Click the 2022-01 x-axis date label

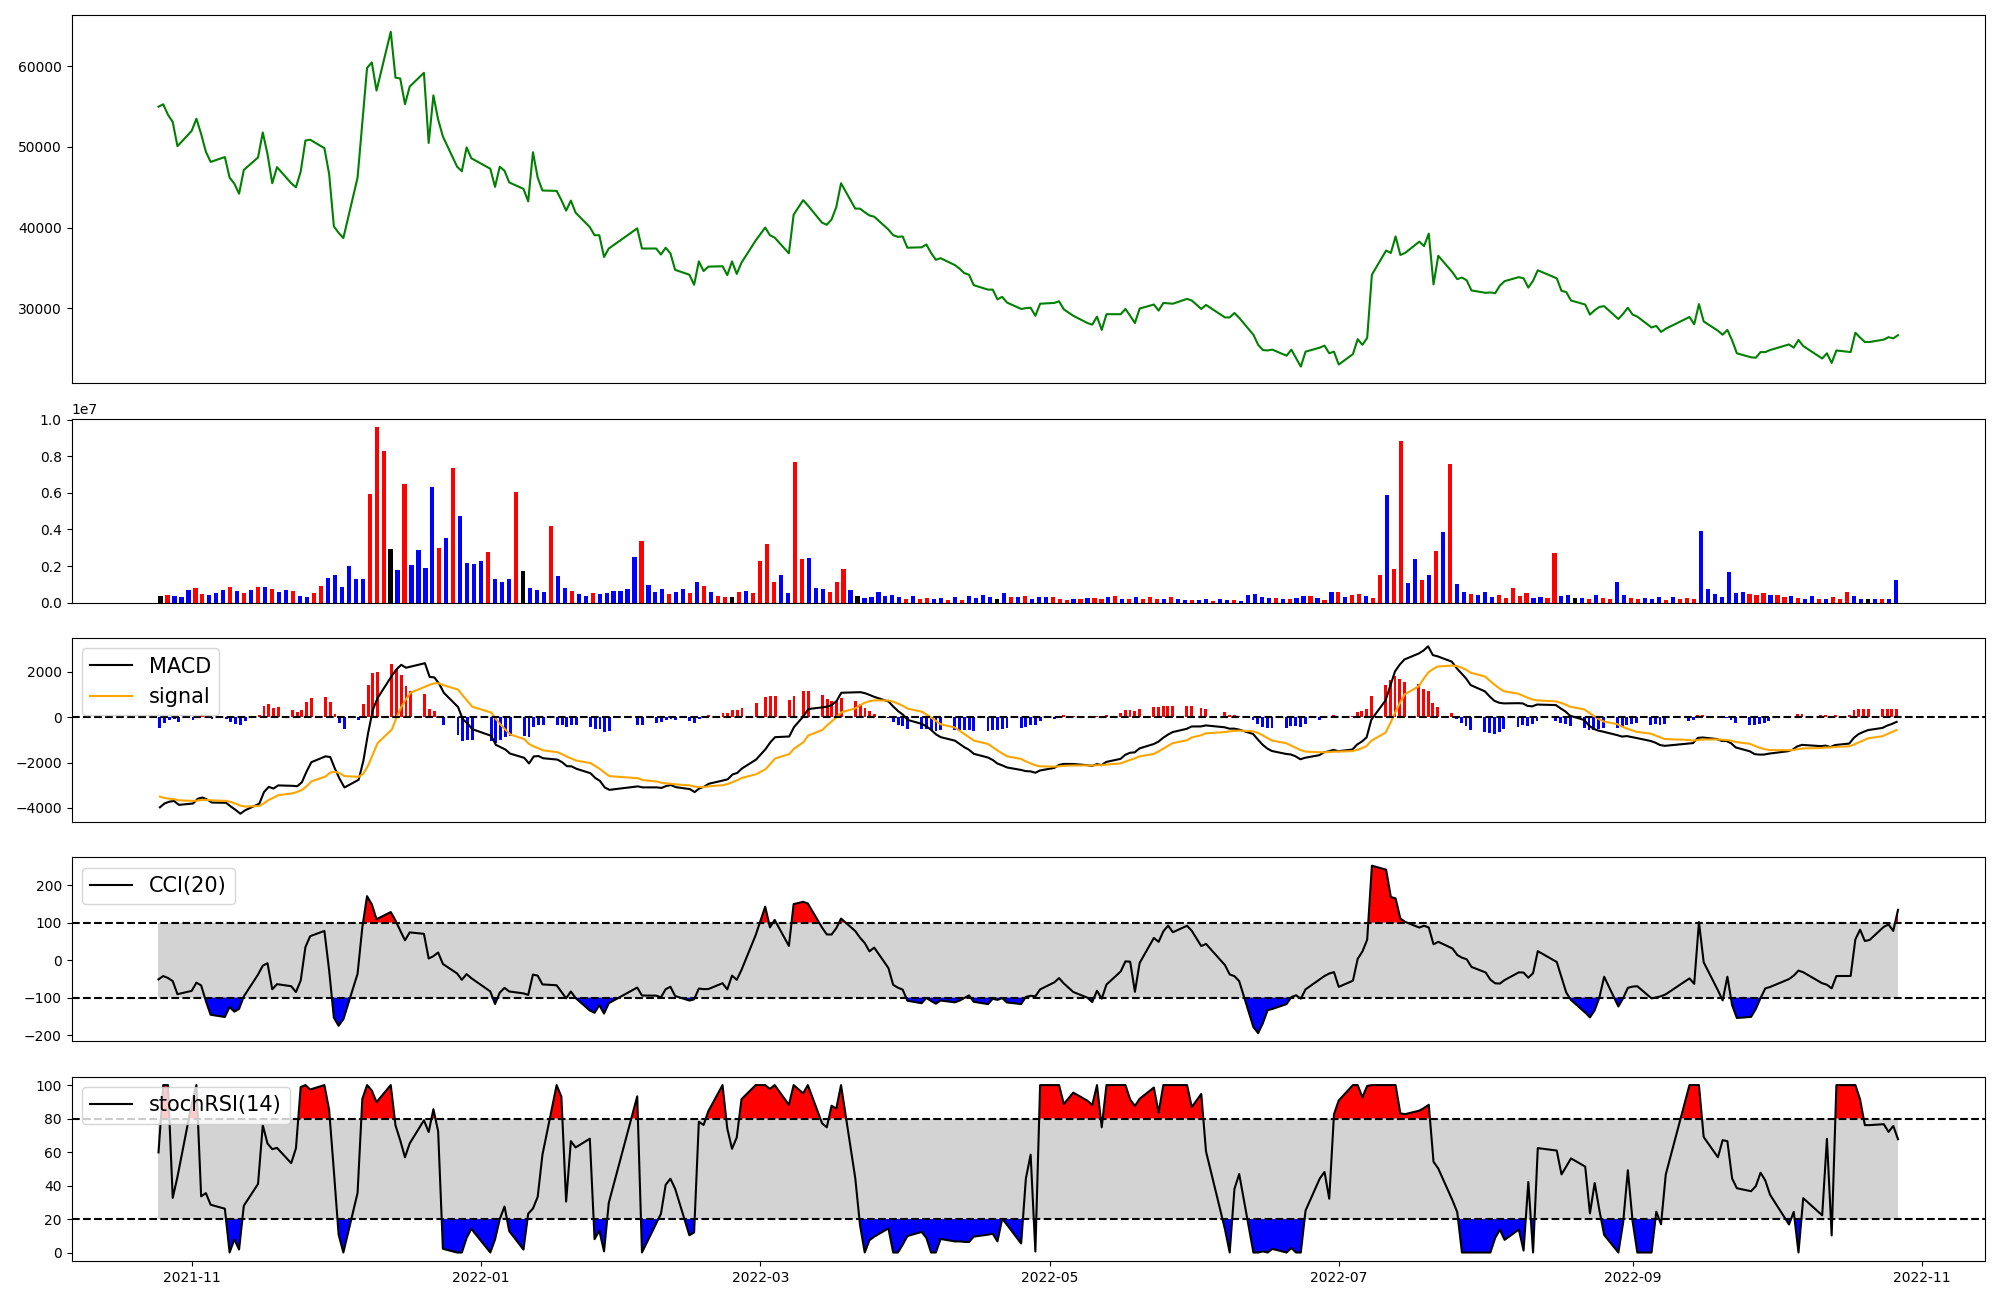pos(481,1277)
